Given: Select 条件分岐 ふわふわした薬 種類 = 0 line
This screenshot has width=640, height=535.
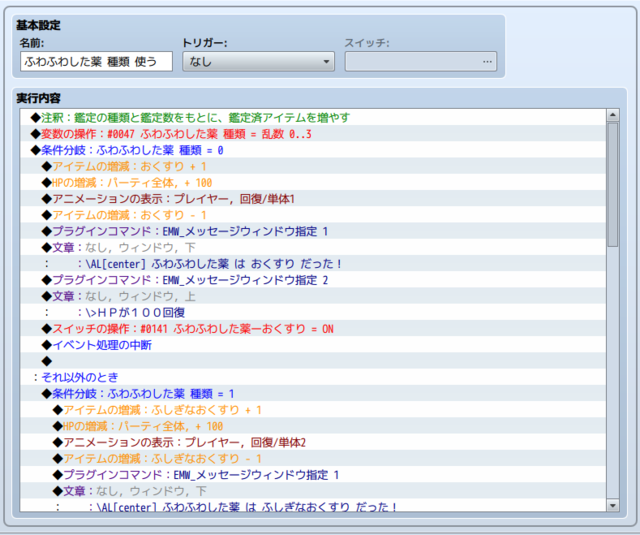Looking at the screenshot, I should (313, 150).
